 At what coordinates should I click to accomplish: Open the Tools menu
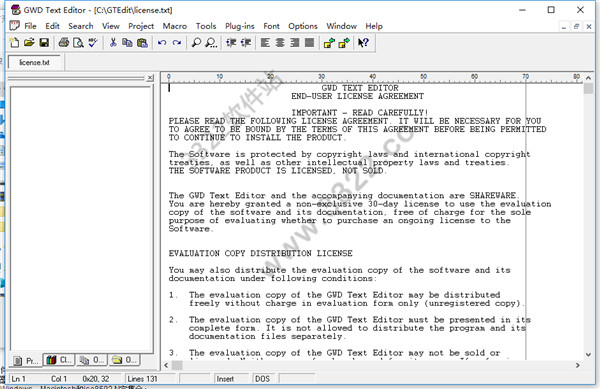206,26
